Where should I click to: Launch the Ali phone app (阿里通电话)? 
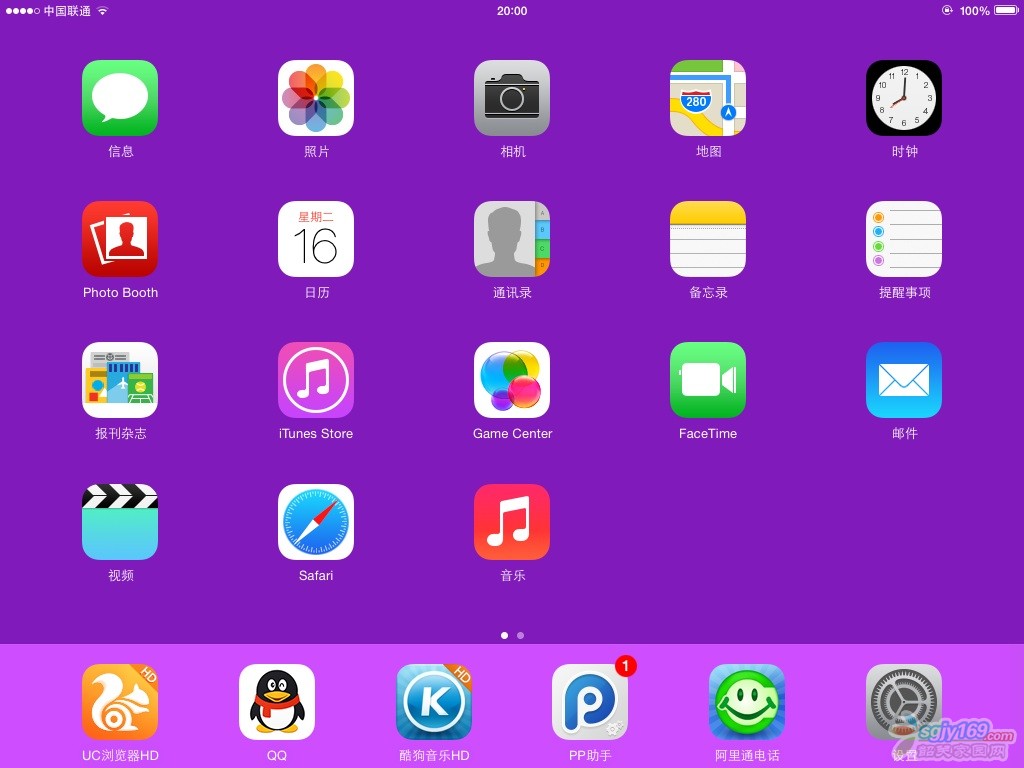(x=747, y=702)
